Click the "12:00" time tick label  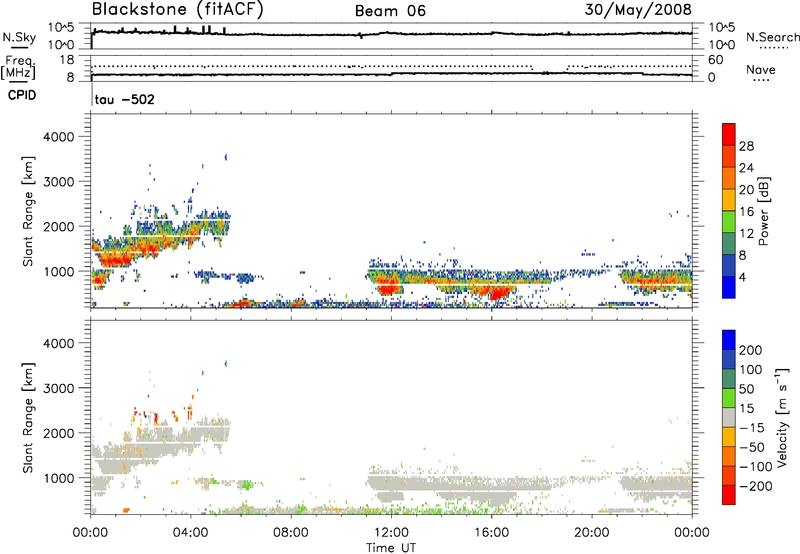click(x=391, y=533)
